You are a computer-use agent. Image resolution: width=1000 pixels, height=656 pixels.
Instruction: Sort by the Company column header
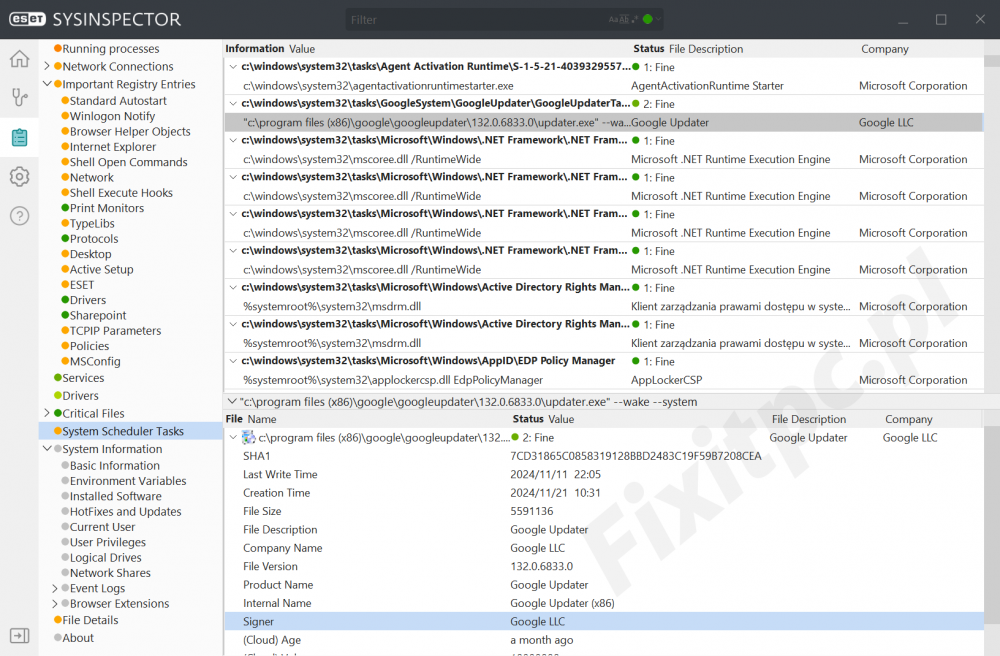coord(885,49)
